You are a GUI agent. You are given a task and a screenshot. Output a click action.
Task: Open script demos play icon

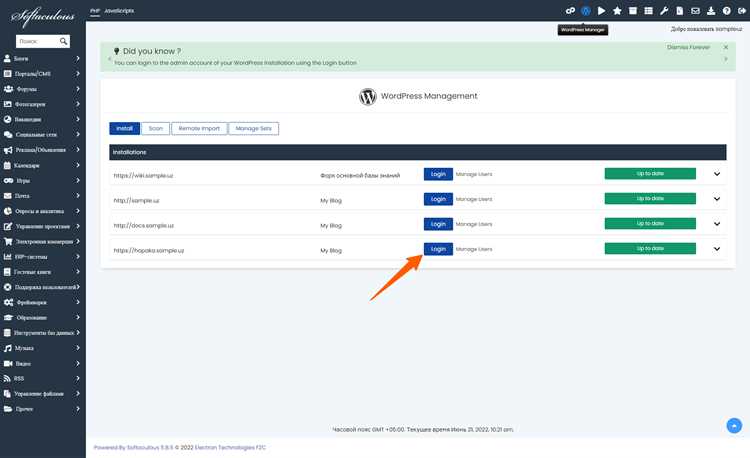coord(601,11)
